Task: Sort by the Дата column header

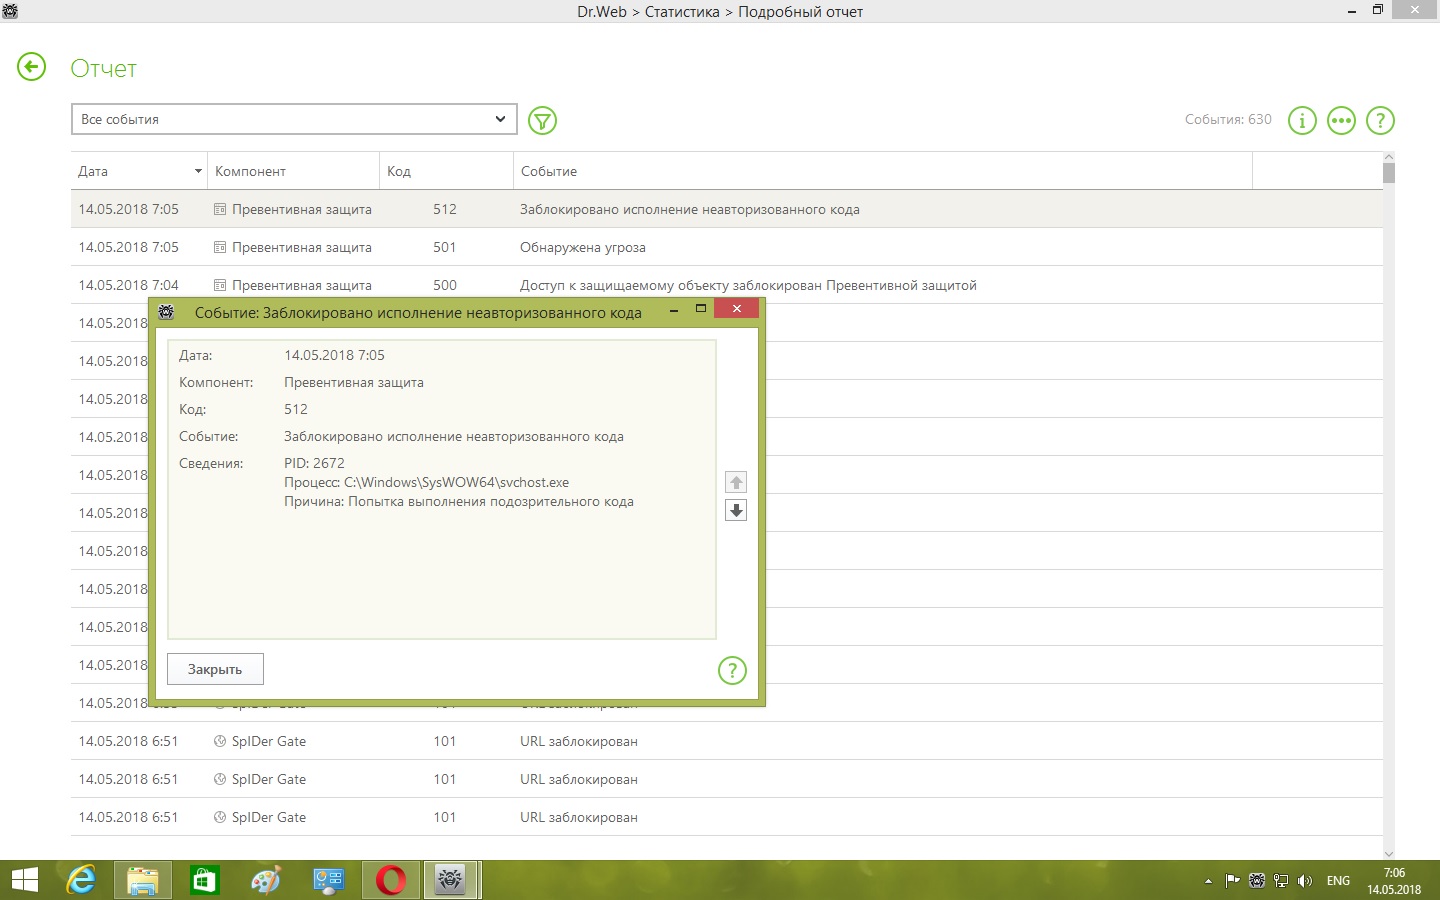Action: click(138, 171)
